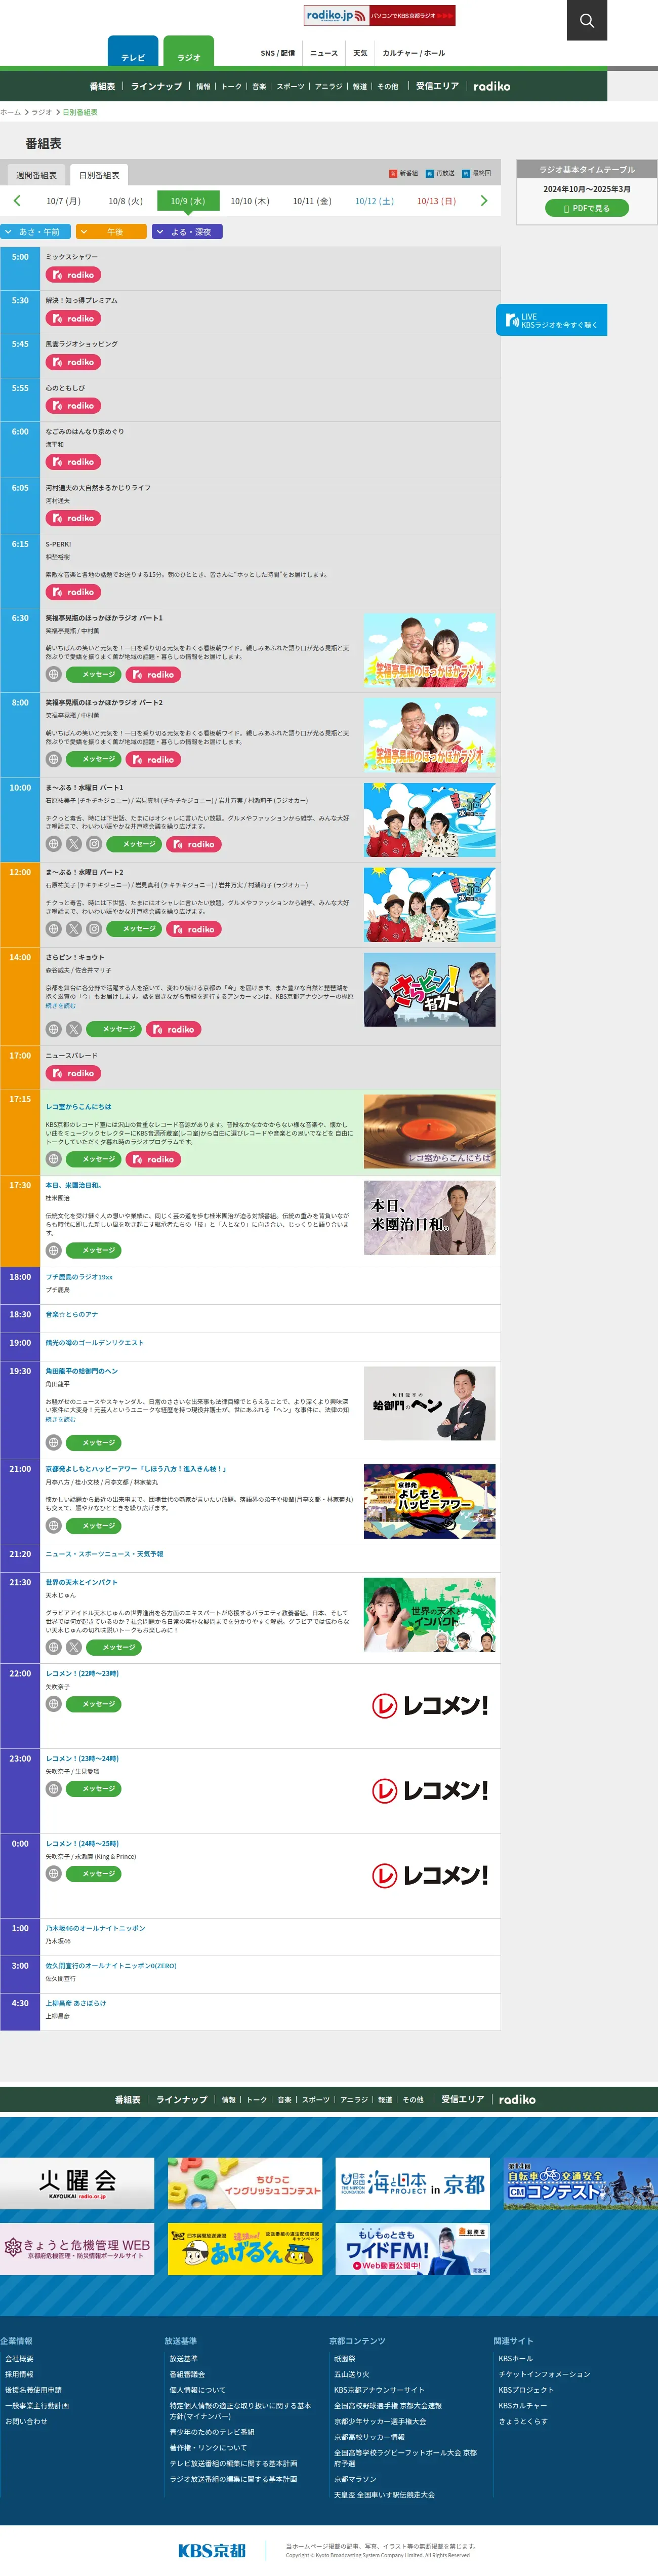The image size is (658, 2576).
Task: Switch to the テレビ tab
Action: [x=133, y=52]
